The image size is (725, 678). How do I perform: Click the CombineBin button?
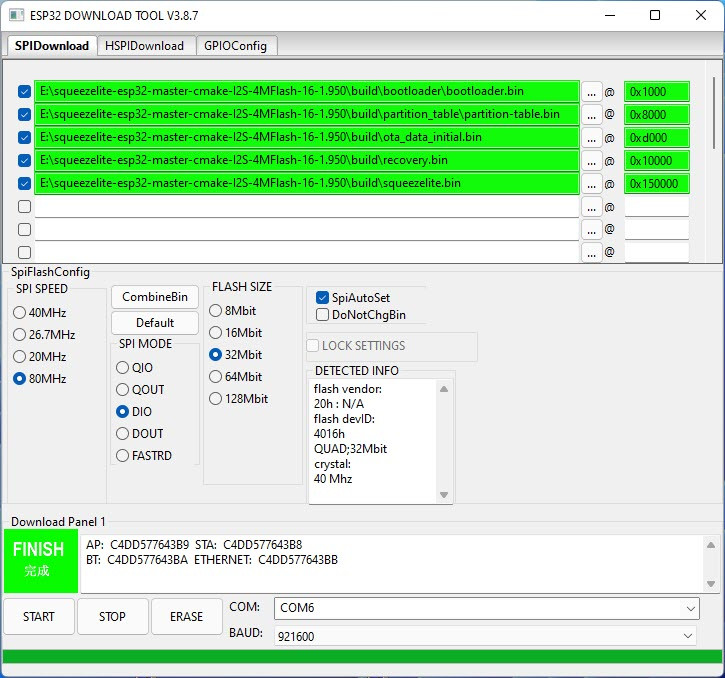pos(155,297)
